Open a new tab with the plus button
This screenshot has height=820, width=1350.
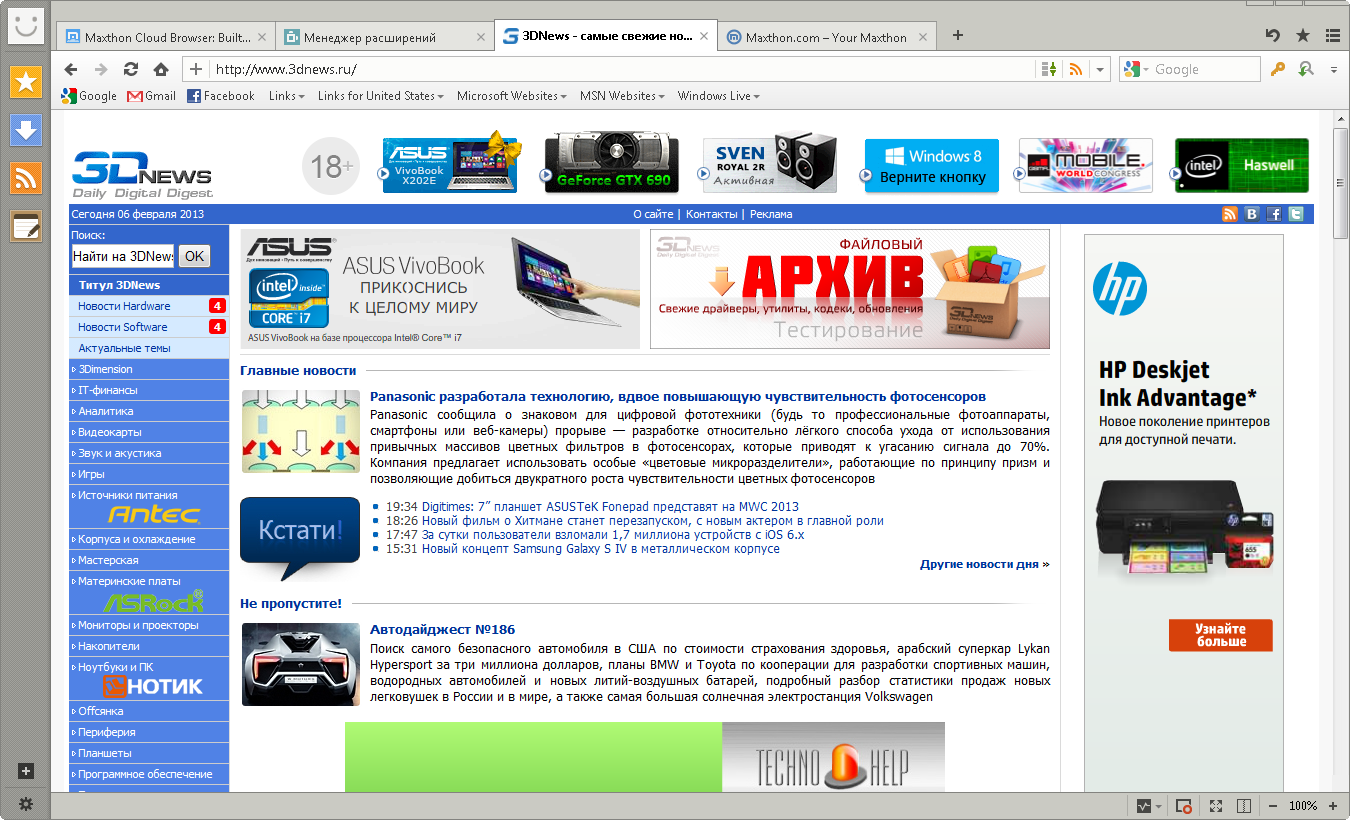pos(957,36)
